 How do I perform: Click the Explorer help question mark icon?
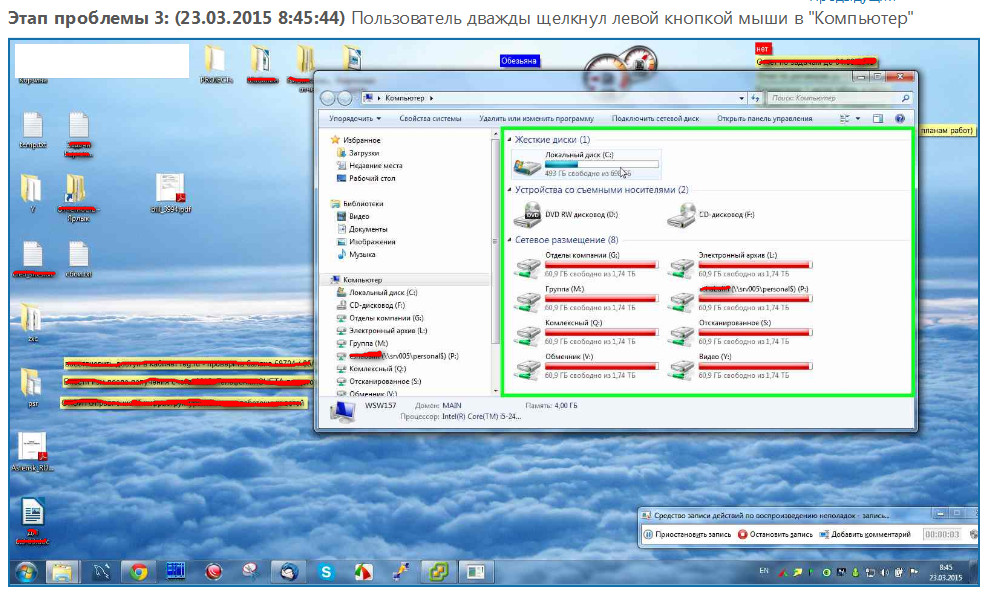[x=900, y=118]
